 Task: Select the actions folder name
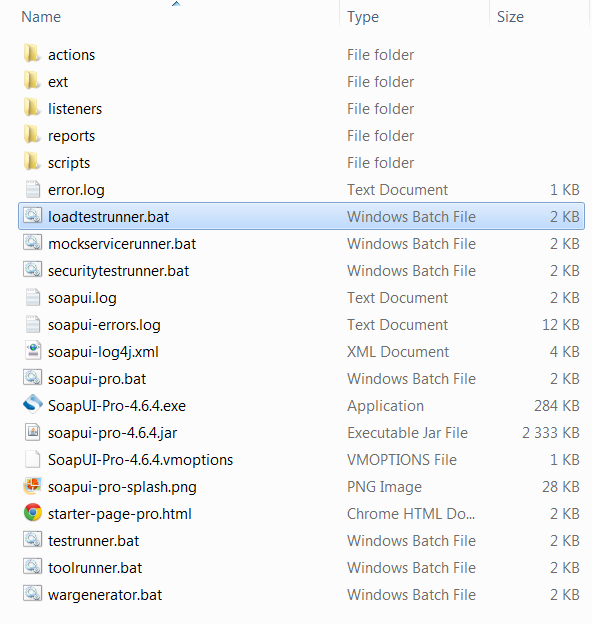click(72, 55)
